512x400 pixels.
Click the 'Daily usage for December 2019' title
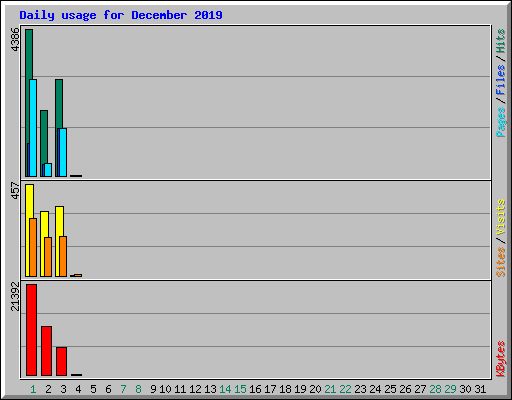point(121,15)
